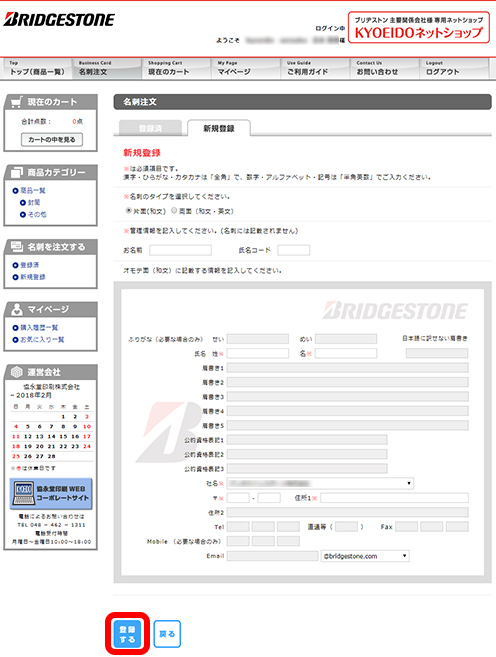Click the 登録する button
The height and width of the screenshot is (657, 496).
(127, 634)
